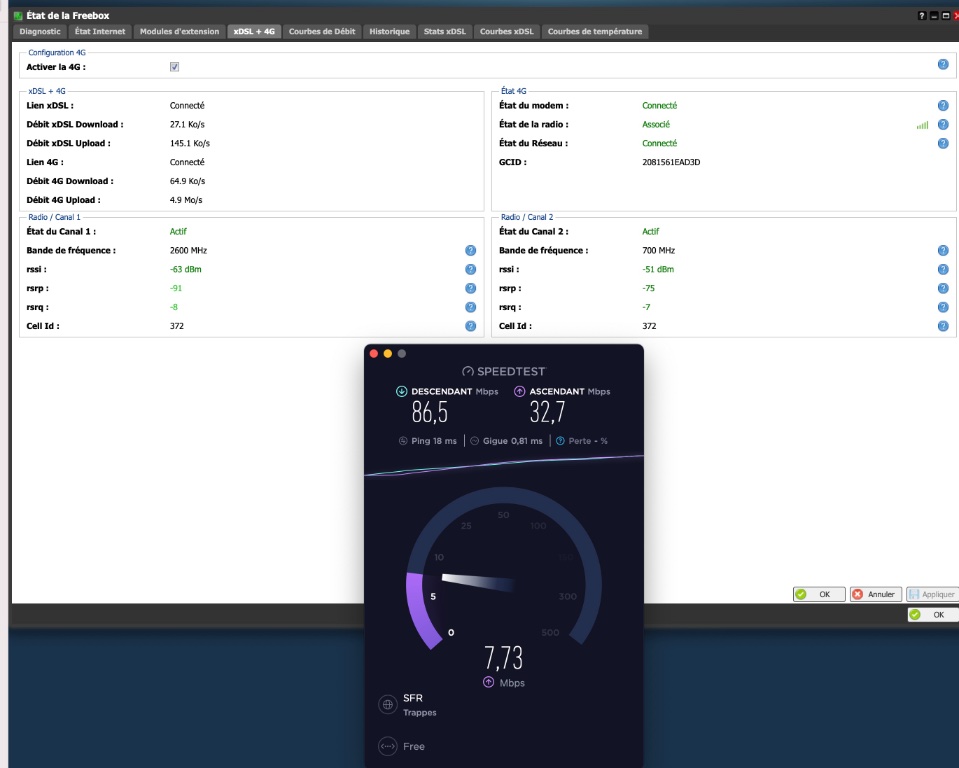This screenshot has height=768, width=959.
Task: Click the radio signal strength bars indicator
Action: (922, 125)
